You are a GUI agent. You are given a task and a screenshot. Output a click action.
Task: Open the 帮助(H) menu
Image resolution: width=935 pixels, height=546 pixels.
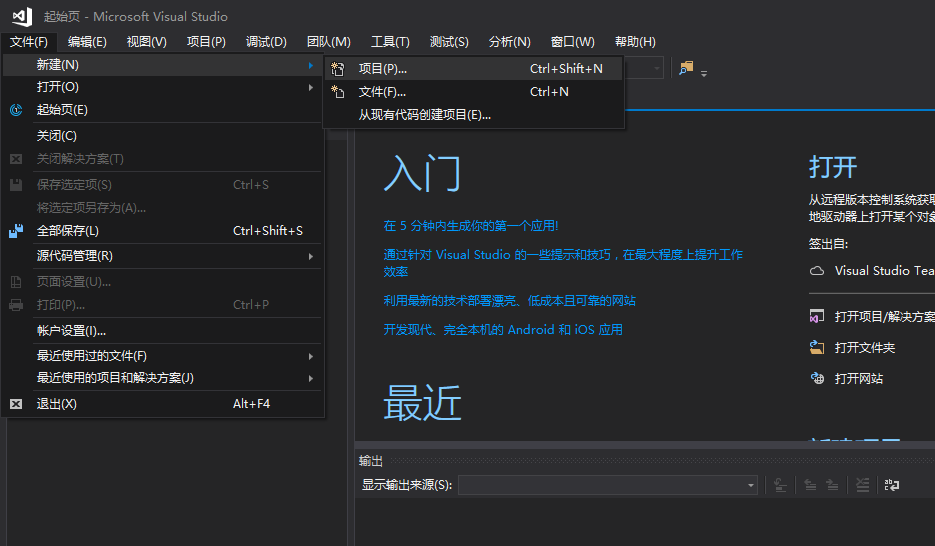click(x=635, y=42)
